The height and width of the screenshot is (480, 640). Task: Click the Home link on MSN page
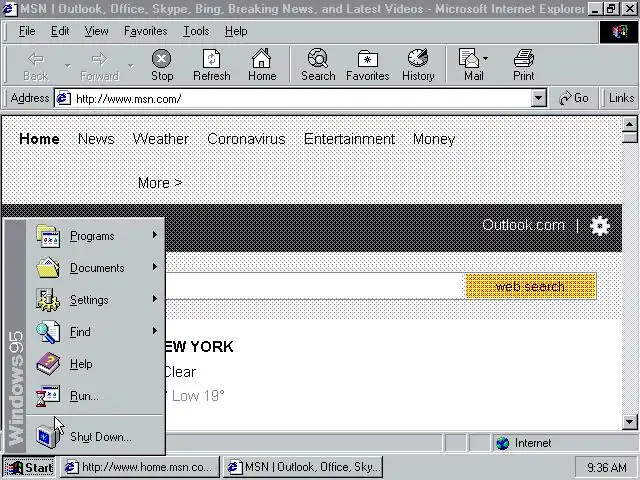click(x=39, y=139)
